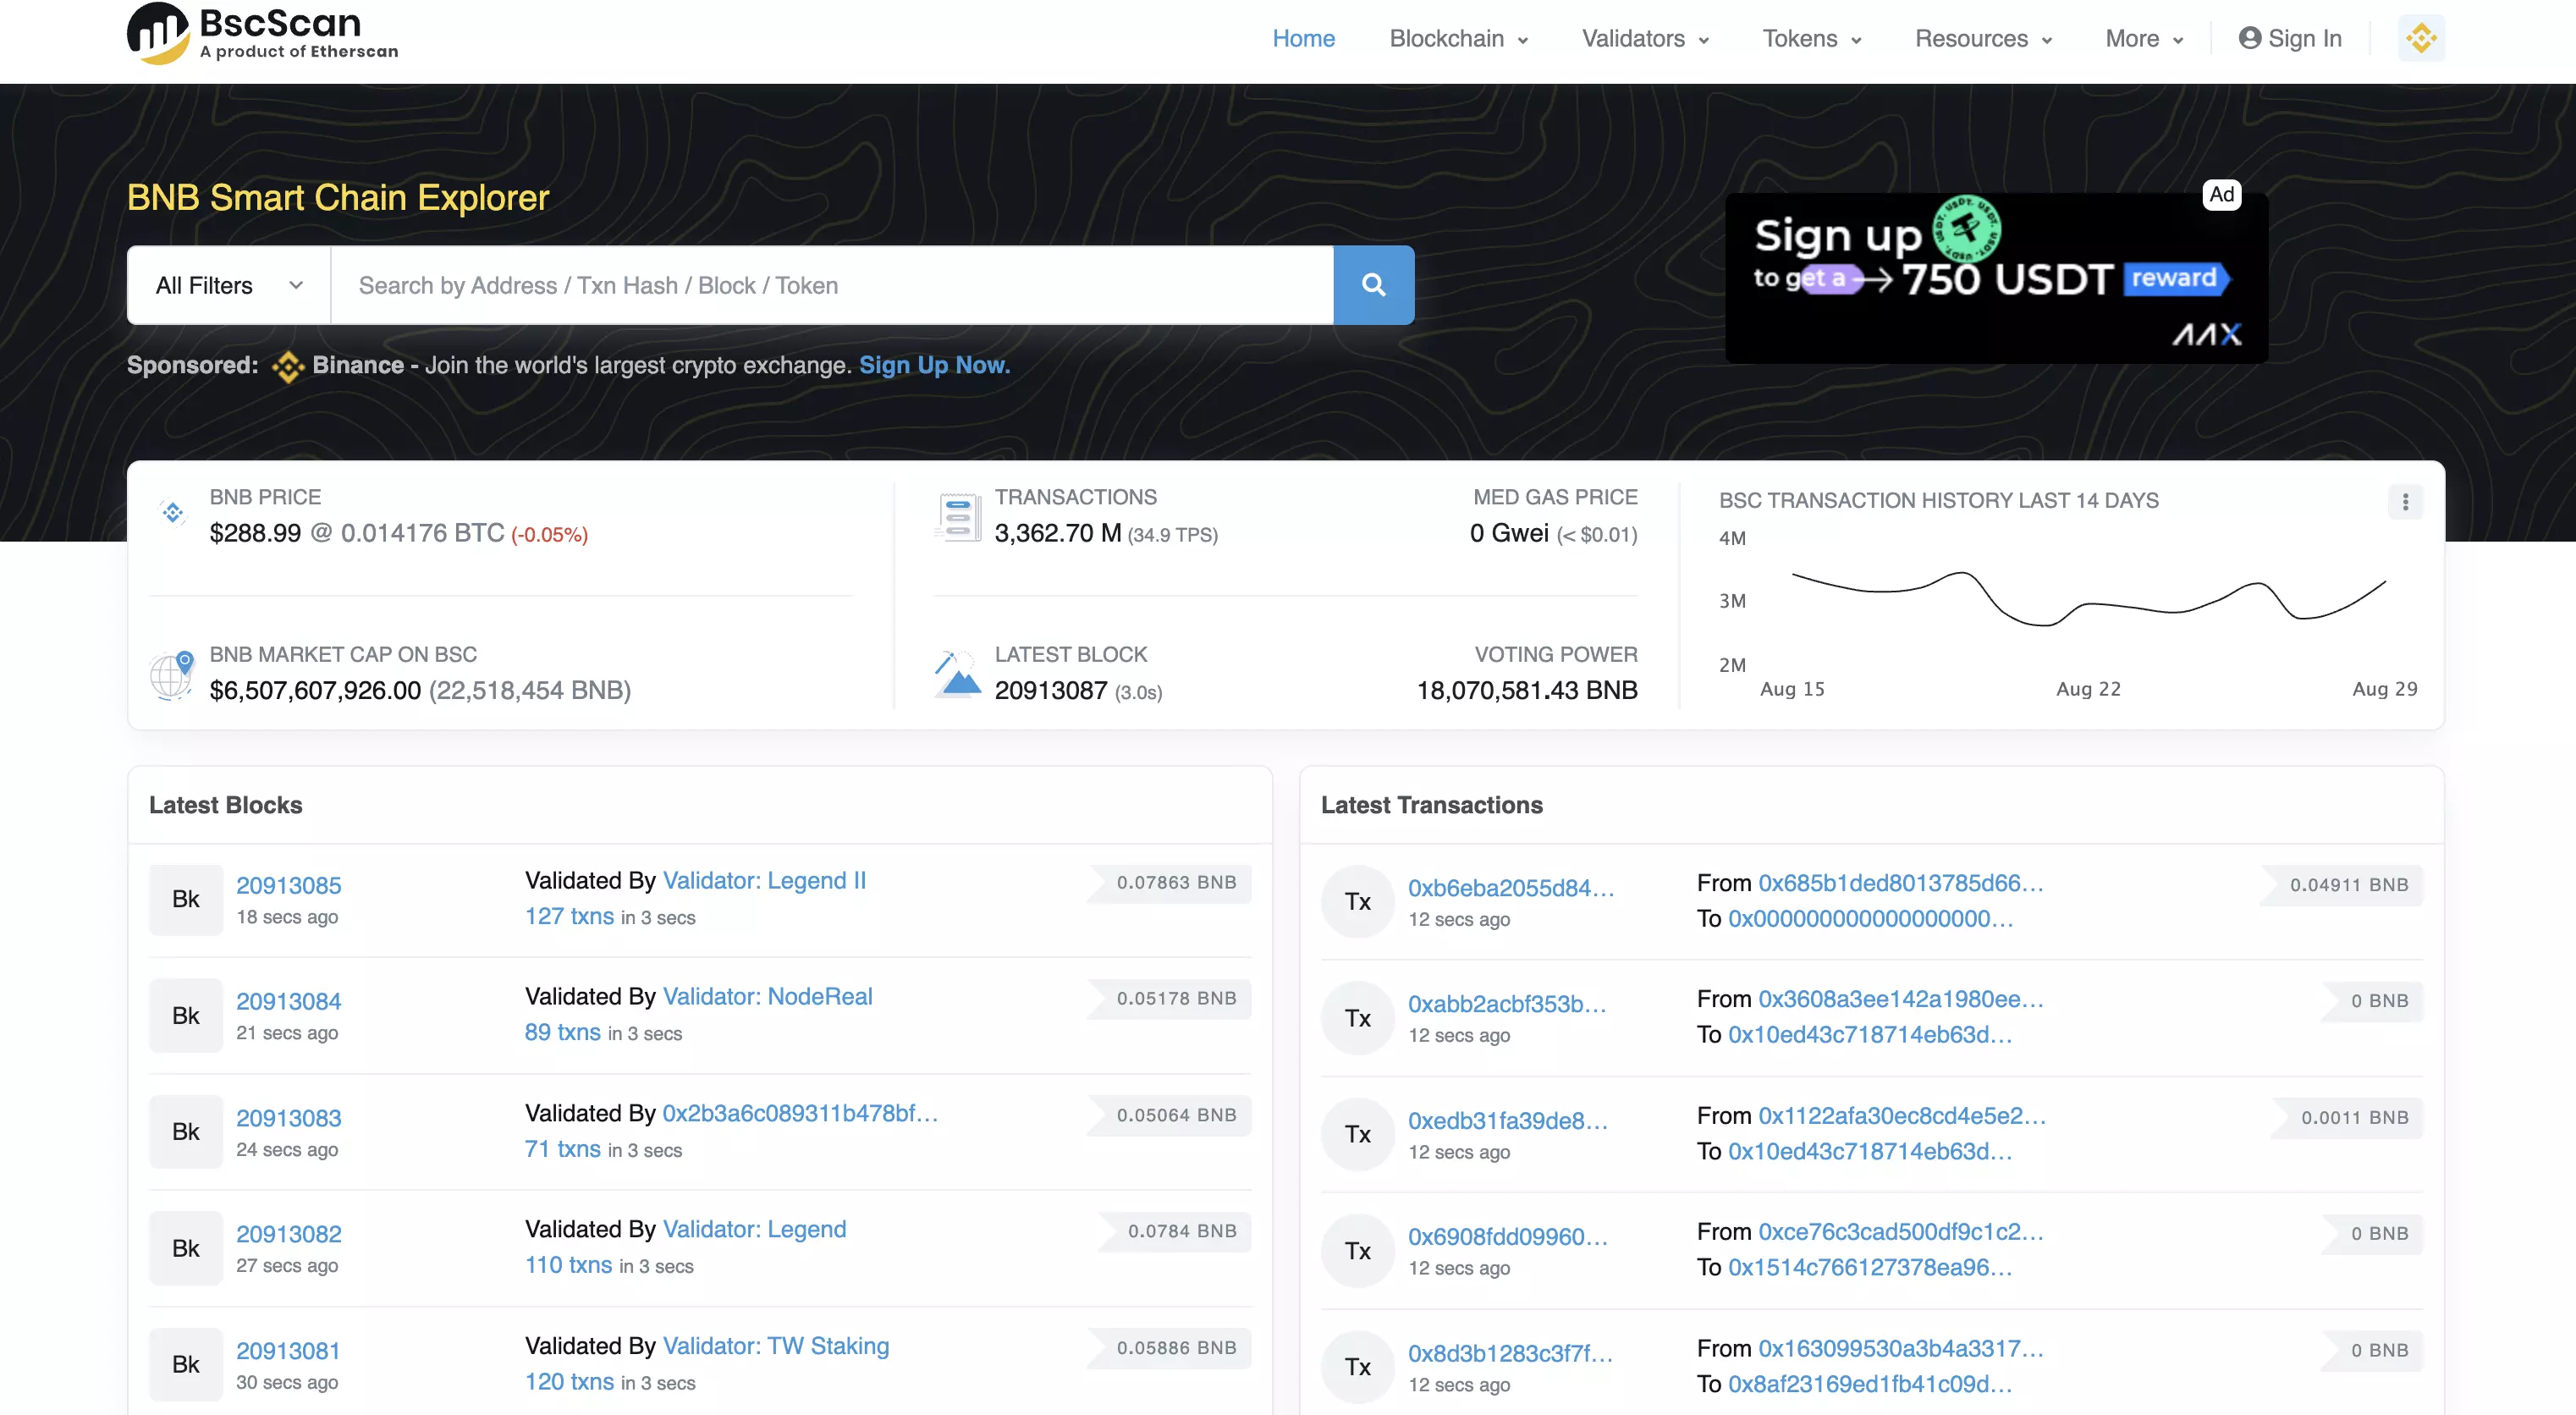Screen dimensions: 2576x1415
Task: Click Tx icon for 0xb6eba2055d84 transaction
Action: 1357,902
